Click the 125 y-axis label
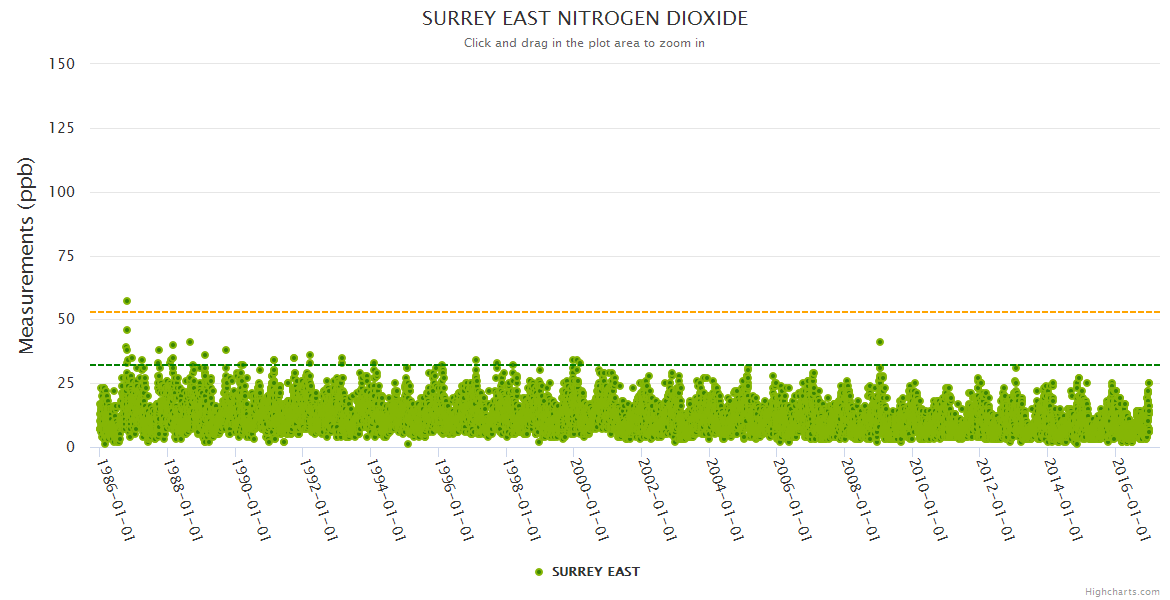This screenshot has width=1170, height=600. point(61,128)
